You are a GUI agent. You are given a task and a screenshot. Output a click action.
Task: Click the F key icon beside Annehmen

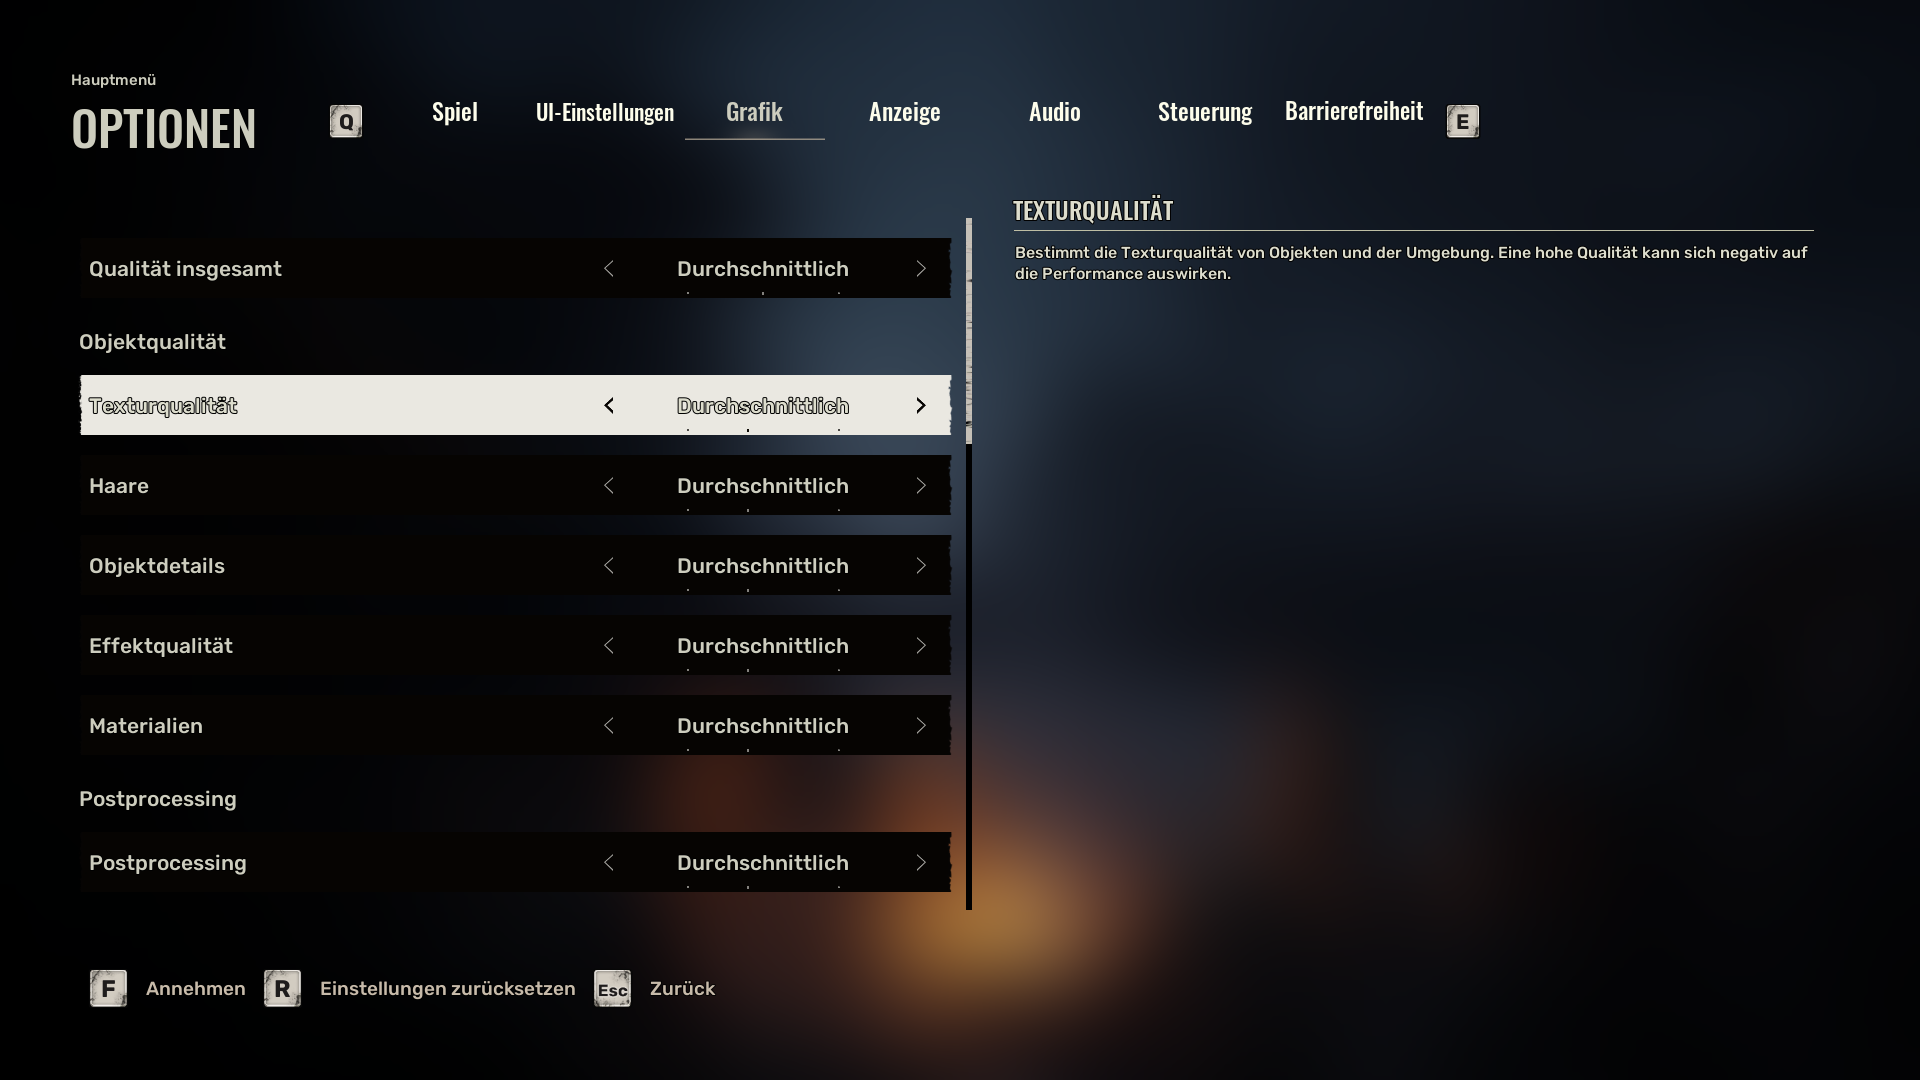click(108, 989)
